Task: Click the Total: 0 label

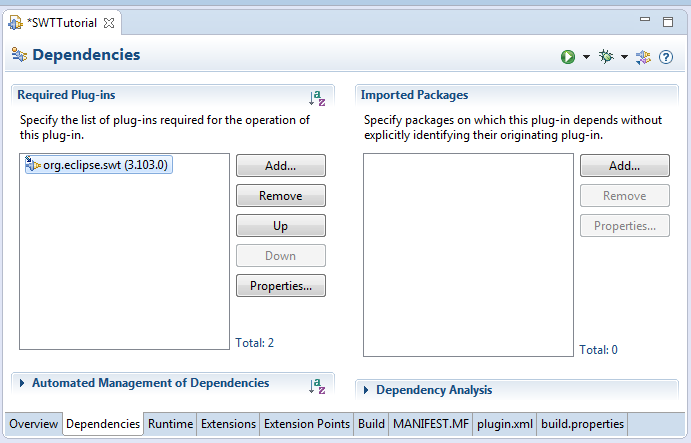Action: point(598,350)
